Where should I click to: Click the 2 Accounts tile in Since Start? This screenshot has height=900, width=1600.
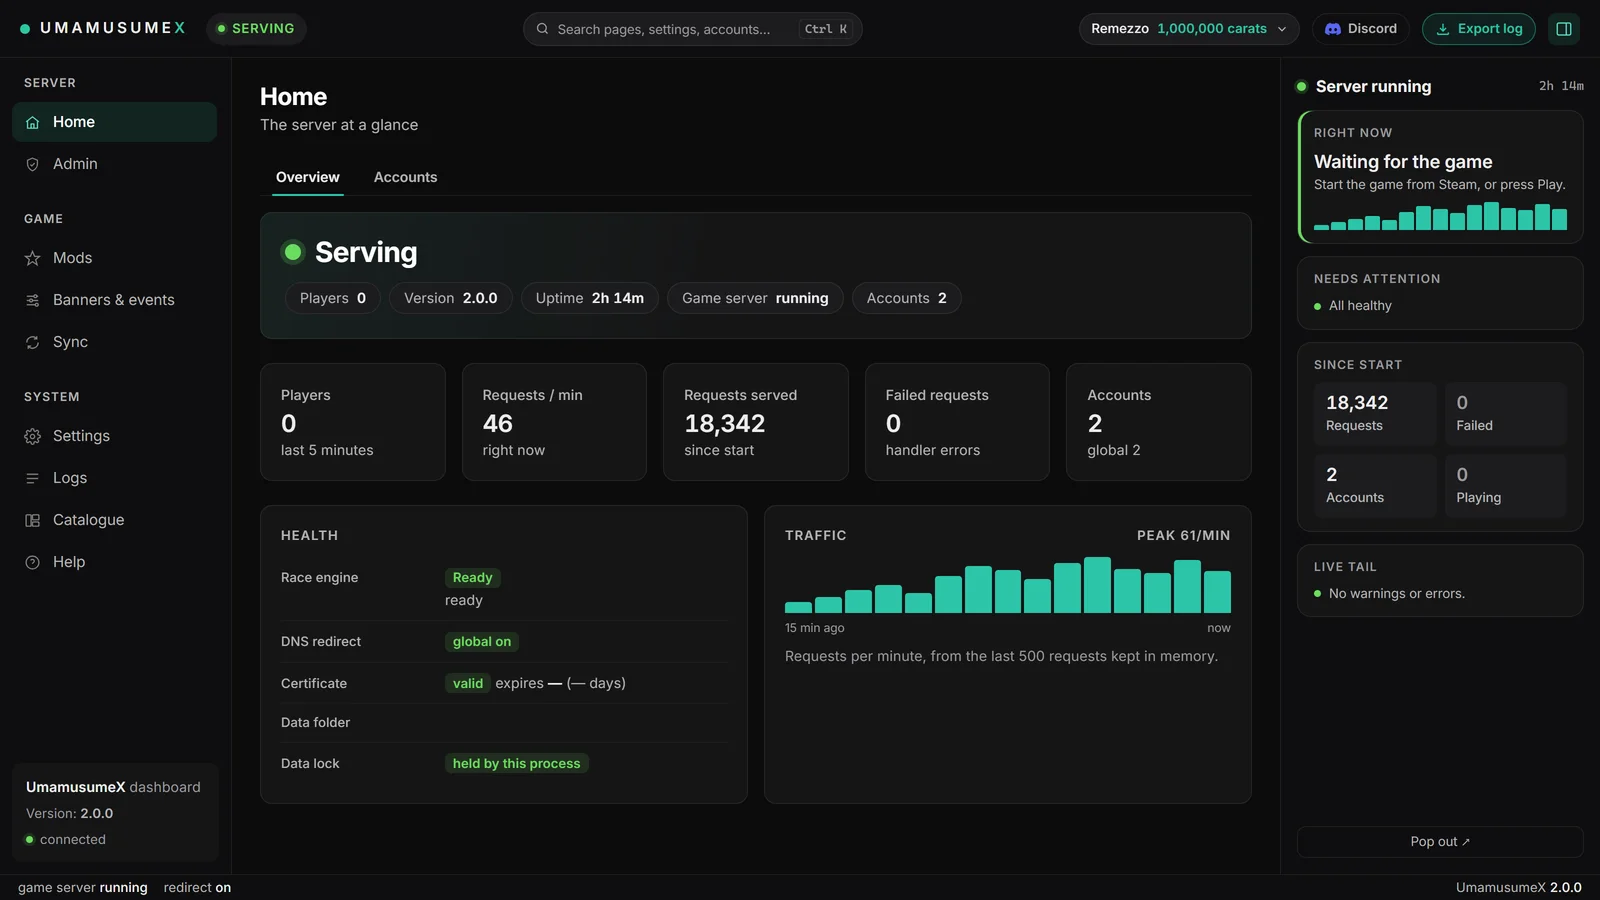[1375, 486]
